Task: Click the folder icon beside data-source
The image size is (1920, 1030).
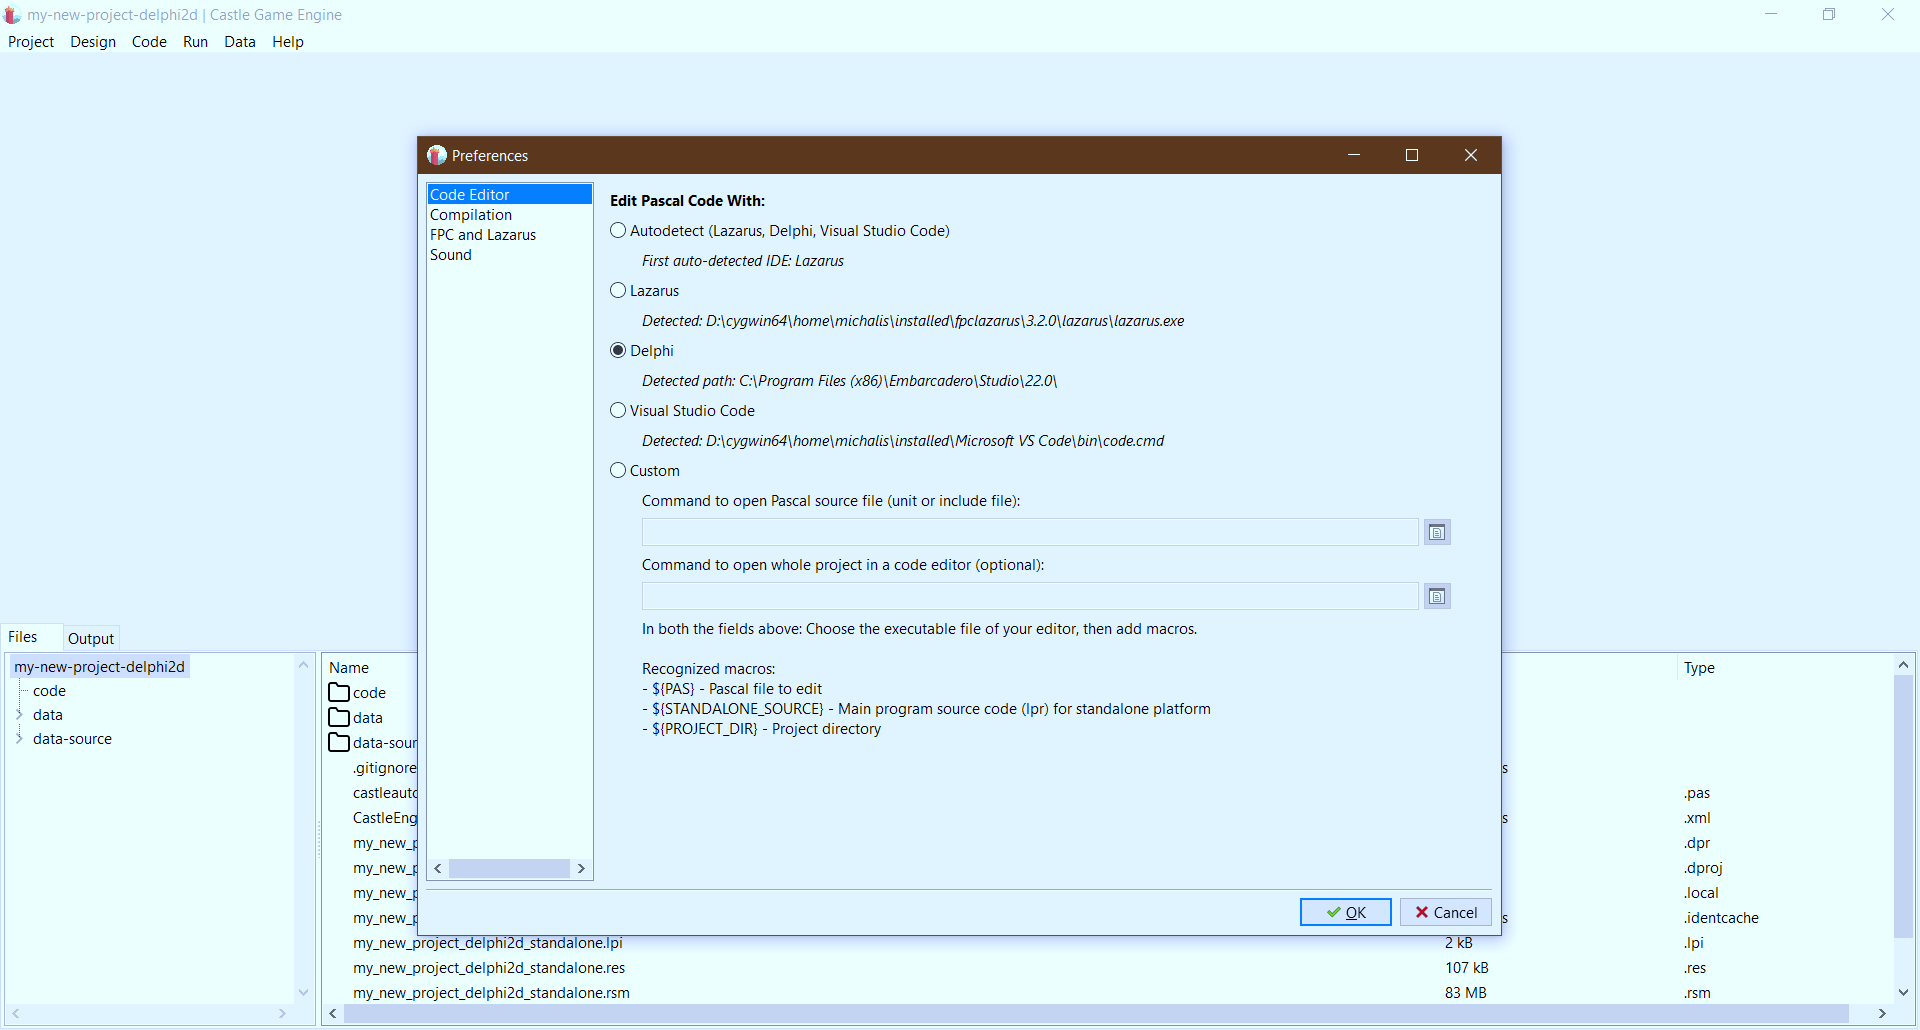Action: click(340, 741)
